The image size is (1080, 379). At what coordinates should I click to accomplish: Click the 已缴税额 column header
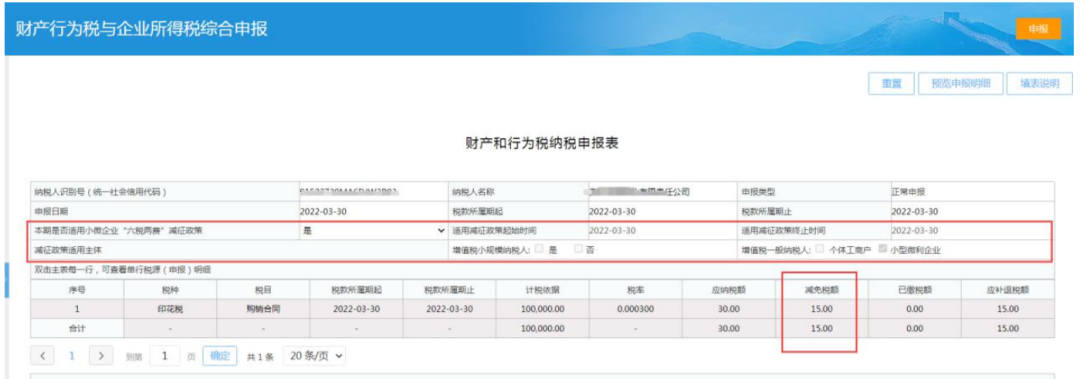915,290
